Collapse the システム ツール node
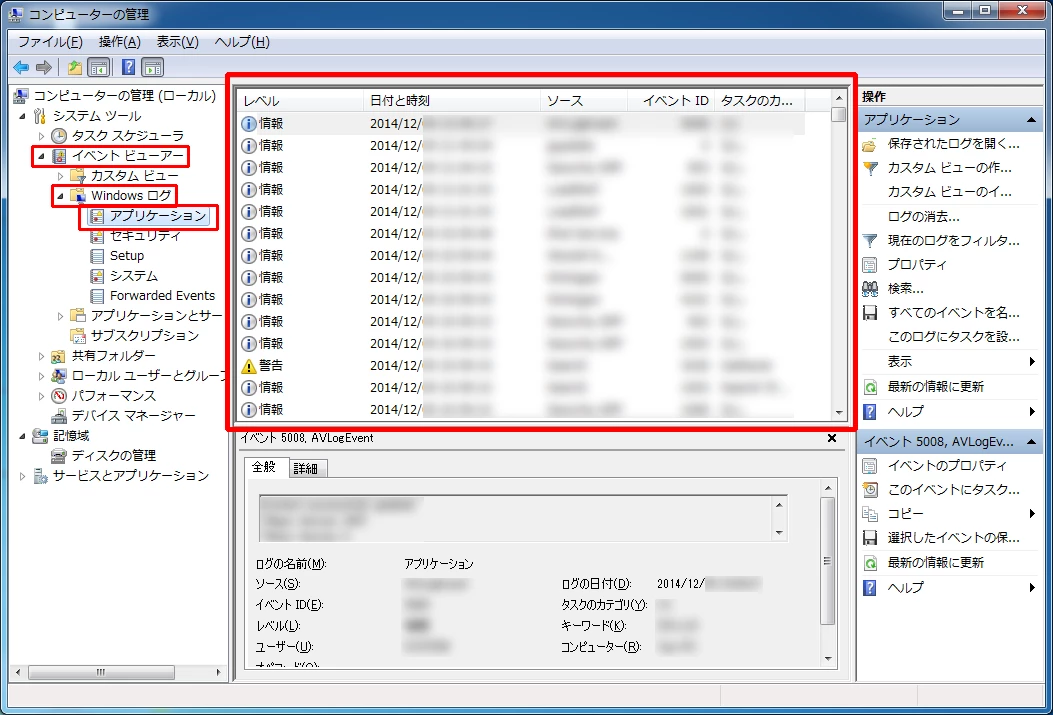 [22, 115]
